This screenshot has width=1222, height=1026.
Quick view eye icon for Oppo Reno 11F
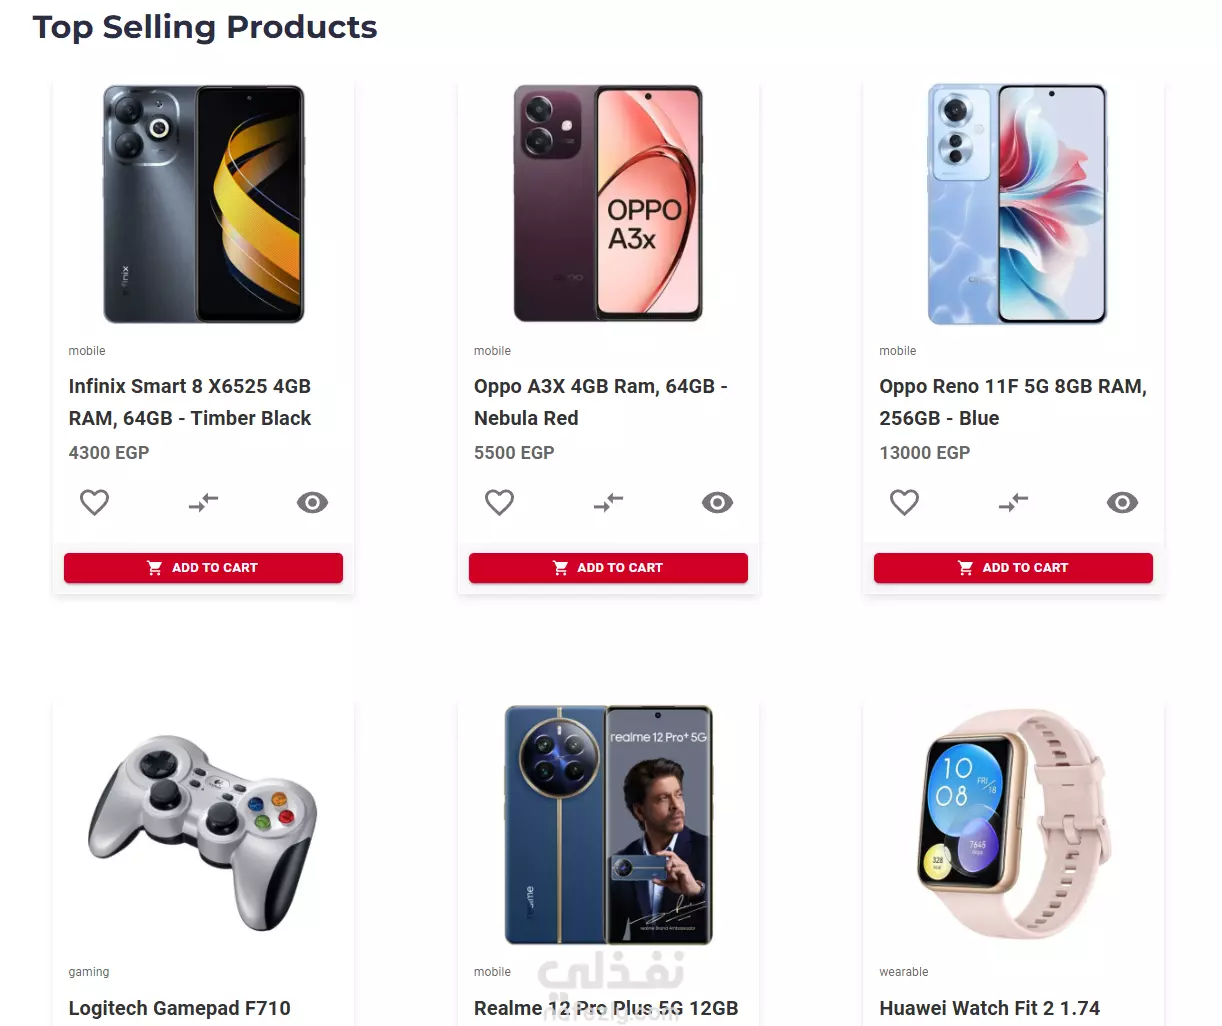(x=1122, y=502)
